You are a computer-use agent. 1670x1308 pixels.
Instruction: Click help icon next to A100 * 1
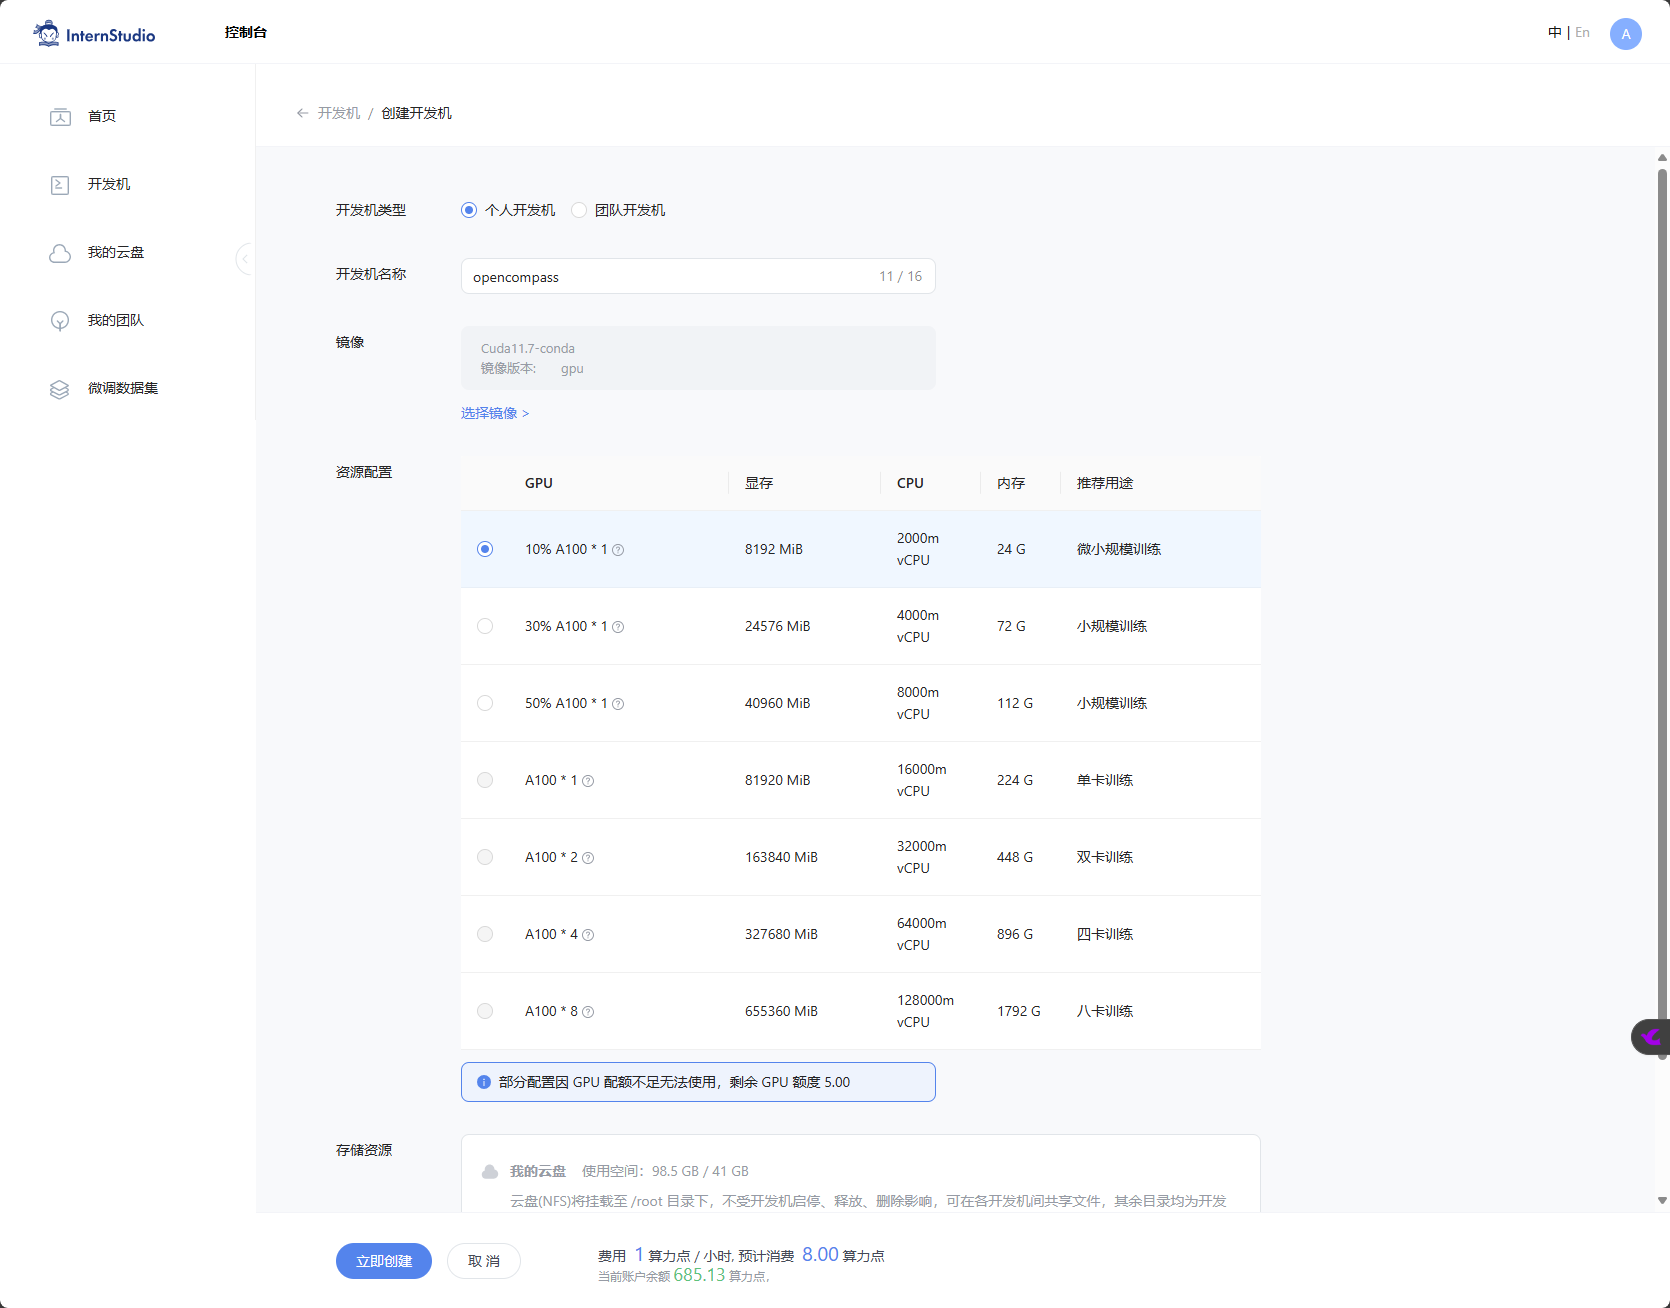[588, 781]
